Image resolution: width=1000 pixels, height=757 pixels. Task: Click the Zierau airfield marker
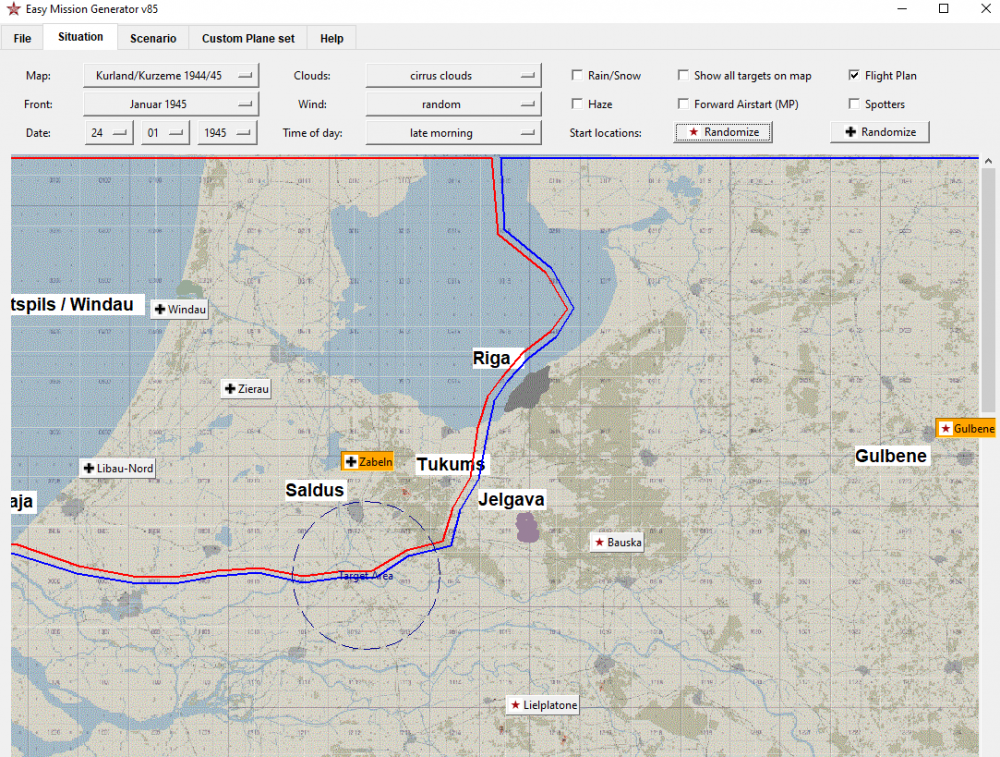click(246, 389)
